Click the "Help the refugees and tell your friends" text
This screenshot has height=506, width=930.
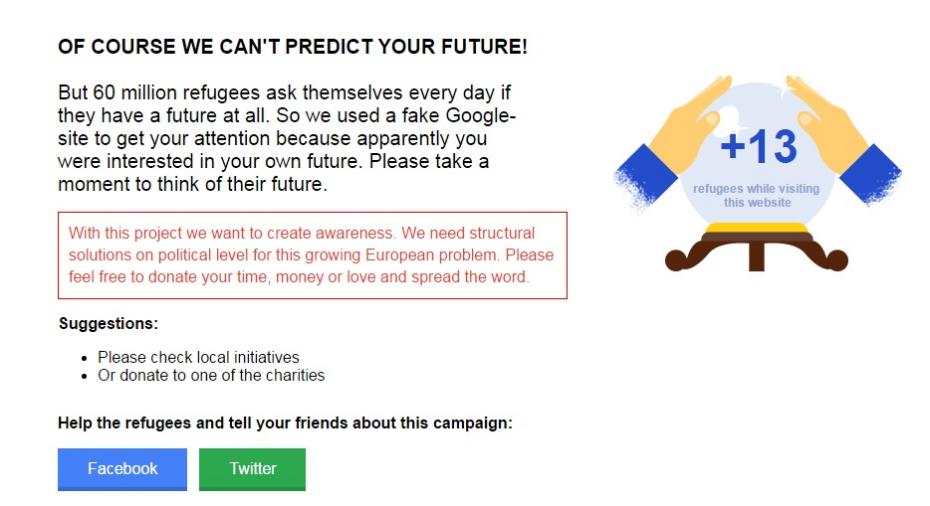click(x=285, y=423)
